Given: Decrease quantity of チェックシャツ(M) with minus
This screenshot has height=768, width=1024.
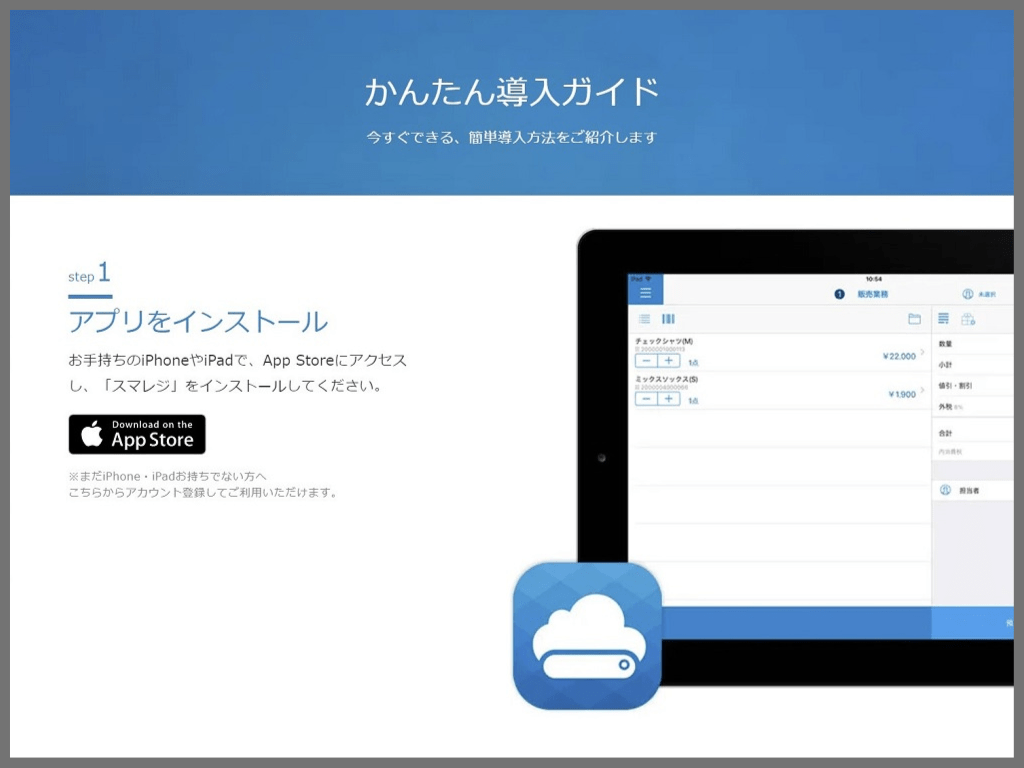Looking at the screenshot, I should [646, 361].
